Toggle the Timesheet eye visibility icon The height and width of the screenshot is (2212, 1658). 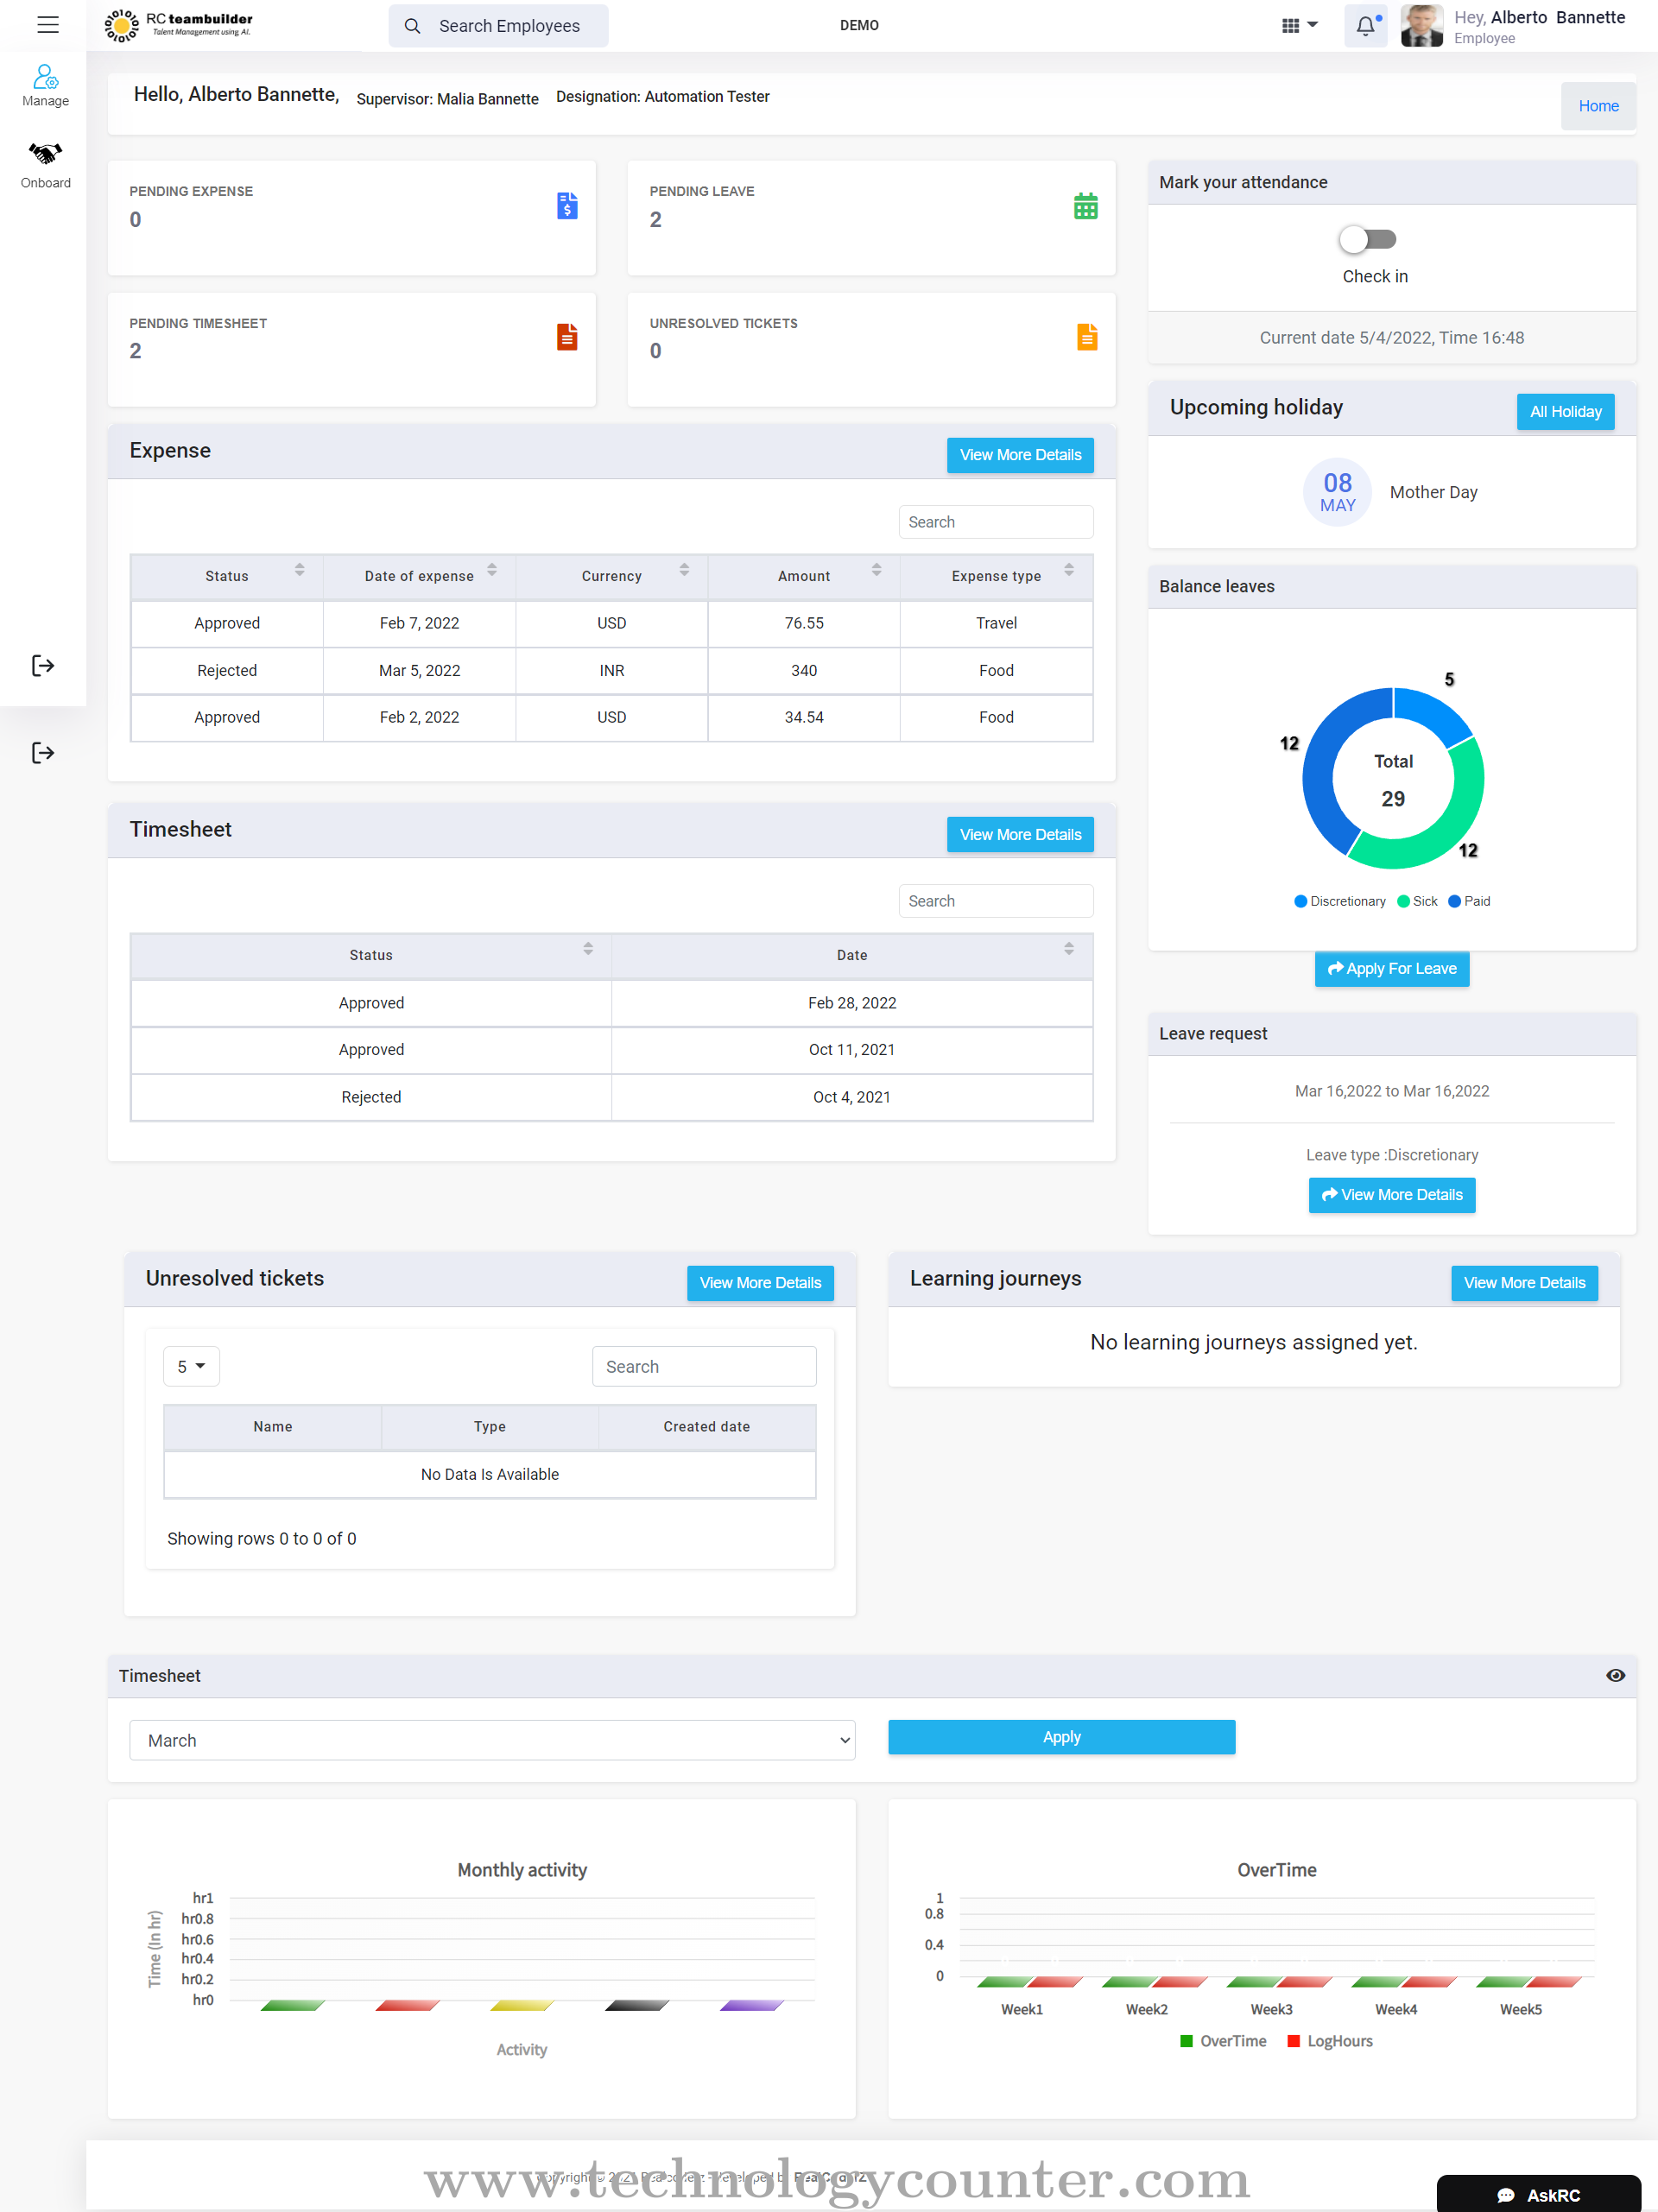point(1615,1675)
